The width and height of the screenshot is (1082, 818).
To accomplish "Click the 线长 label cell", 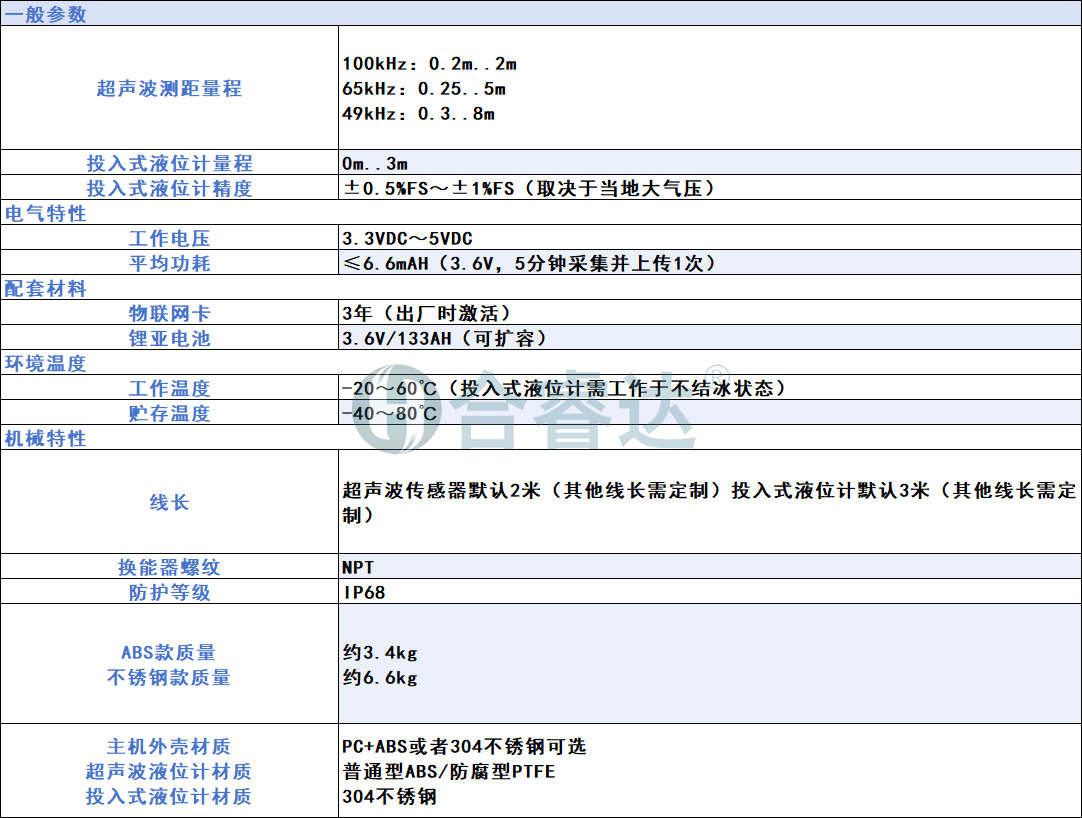I will click(x=169, y=502).
